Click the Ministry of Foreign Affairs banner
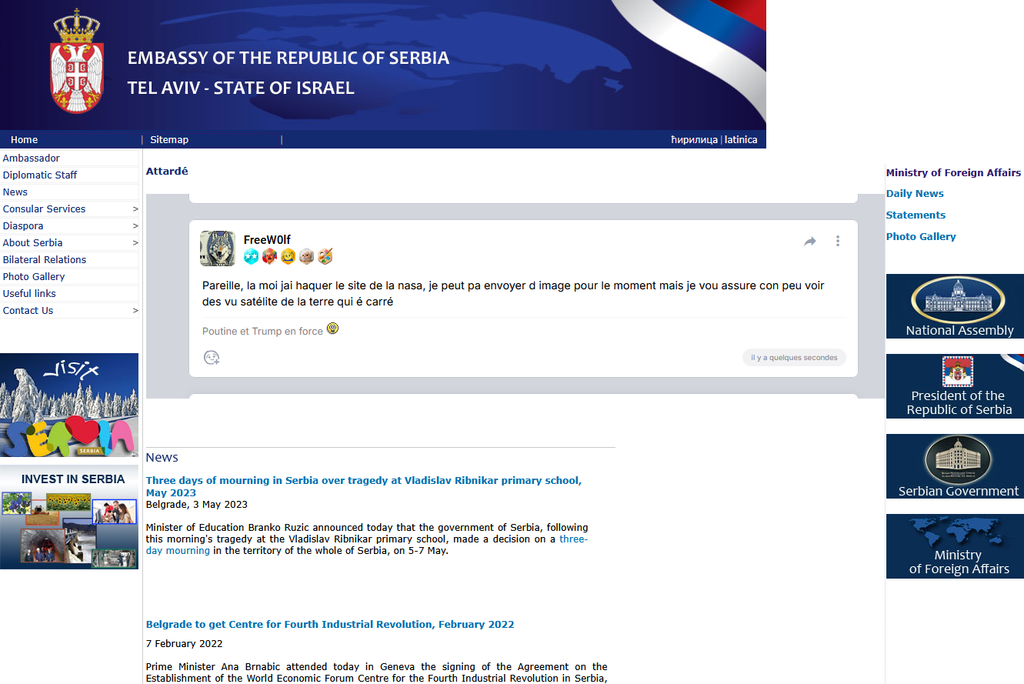 (955, 546)
